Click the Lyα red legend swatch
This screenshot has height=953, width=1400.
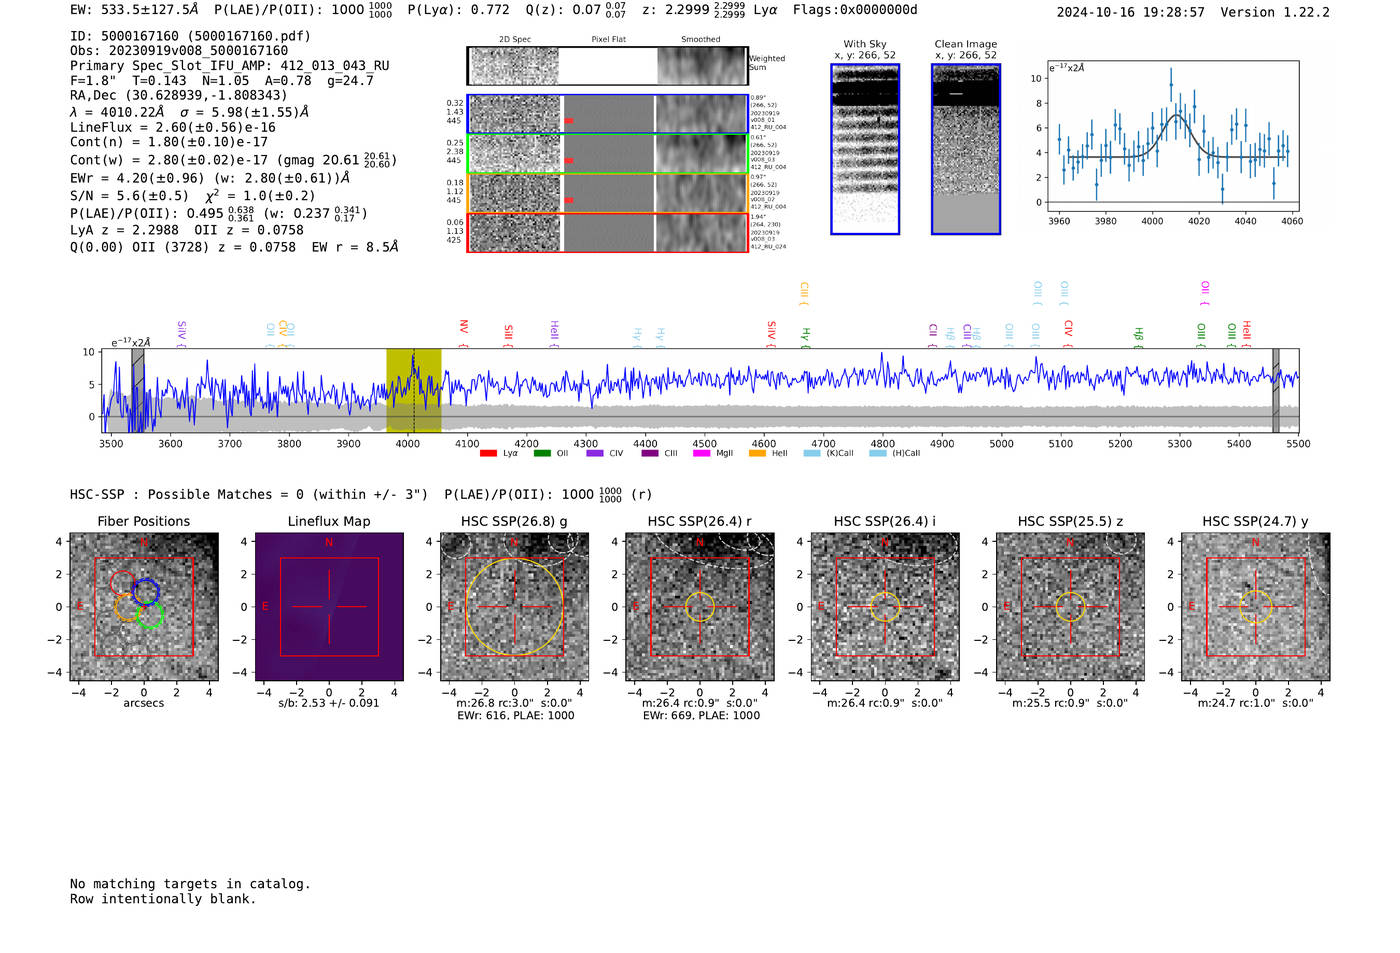[x=488, y=454]
